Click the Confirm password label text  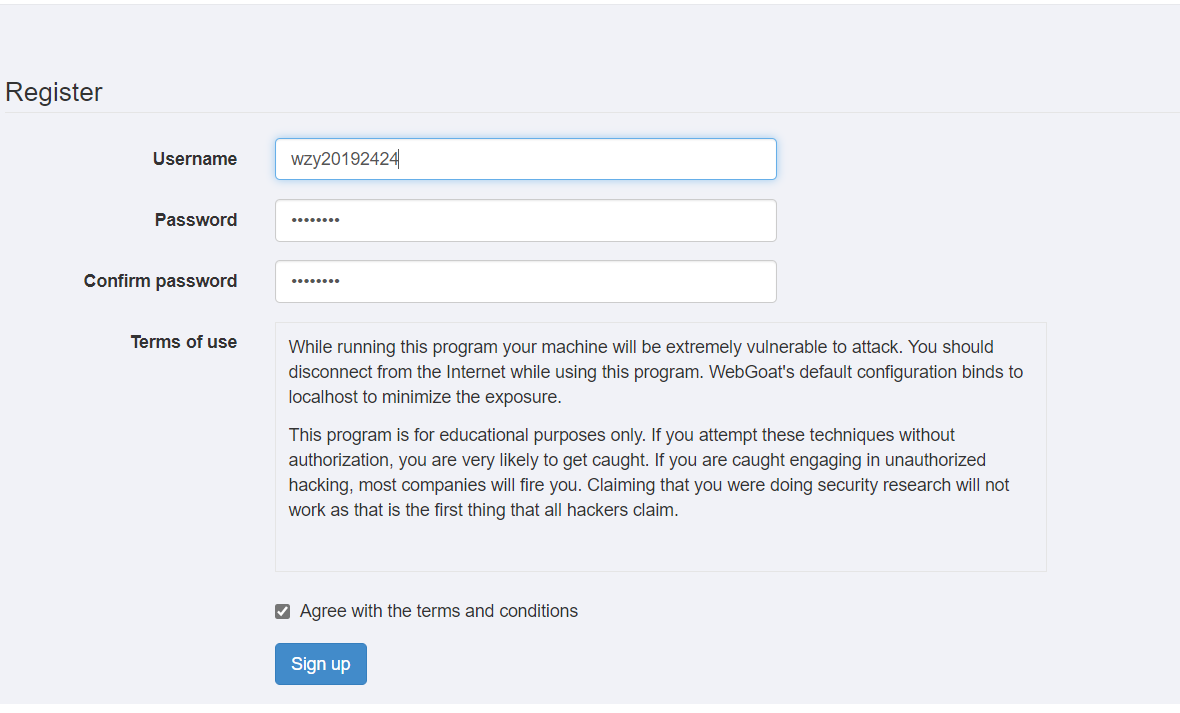[x=160, y=281]
